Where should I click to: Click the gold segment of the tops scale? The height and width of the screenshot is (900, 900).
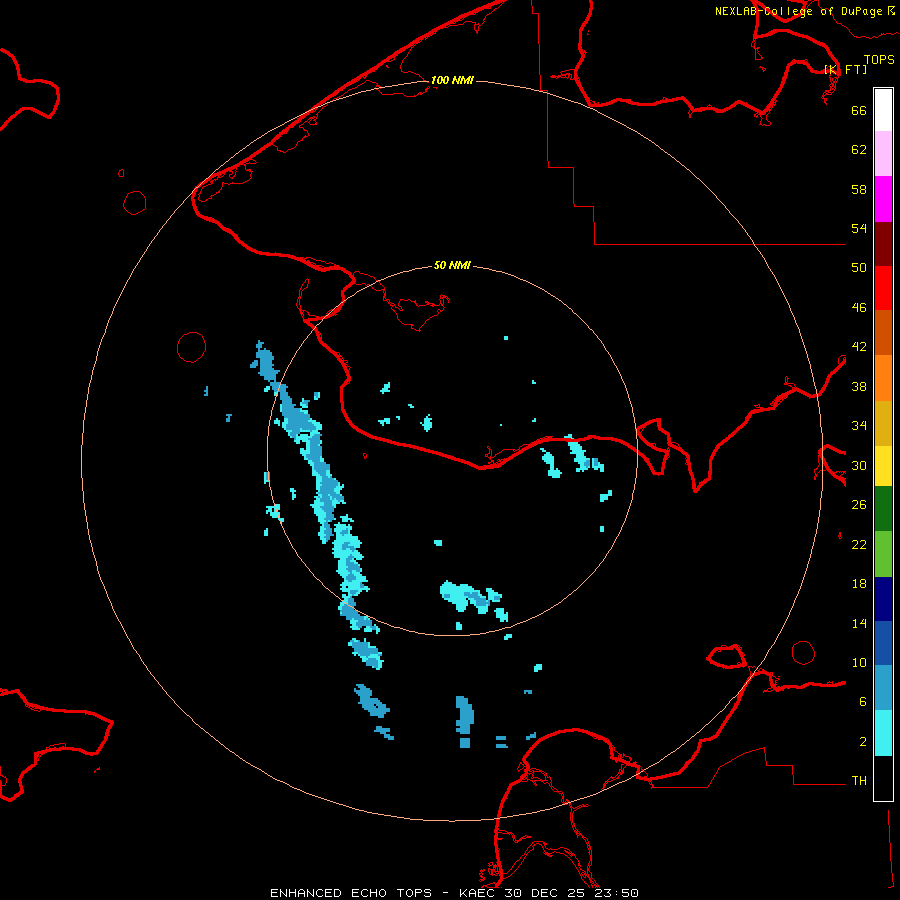(x=883, y=423)
